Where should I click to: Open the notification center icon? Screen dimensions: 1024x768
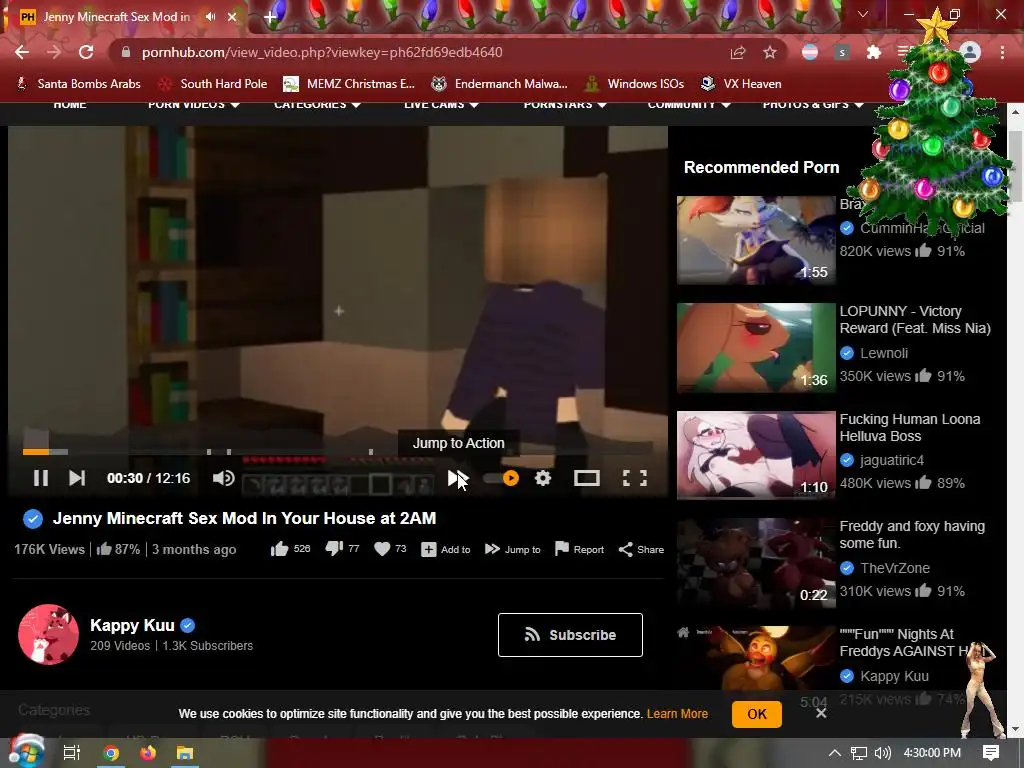click(991, 753)
